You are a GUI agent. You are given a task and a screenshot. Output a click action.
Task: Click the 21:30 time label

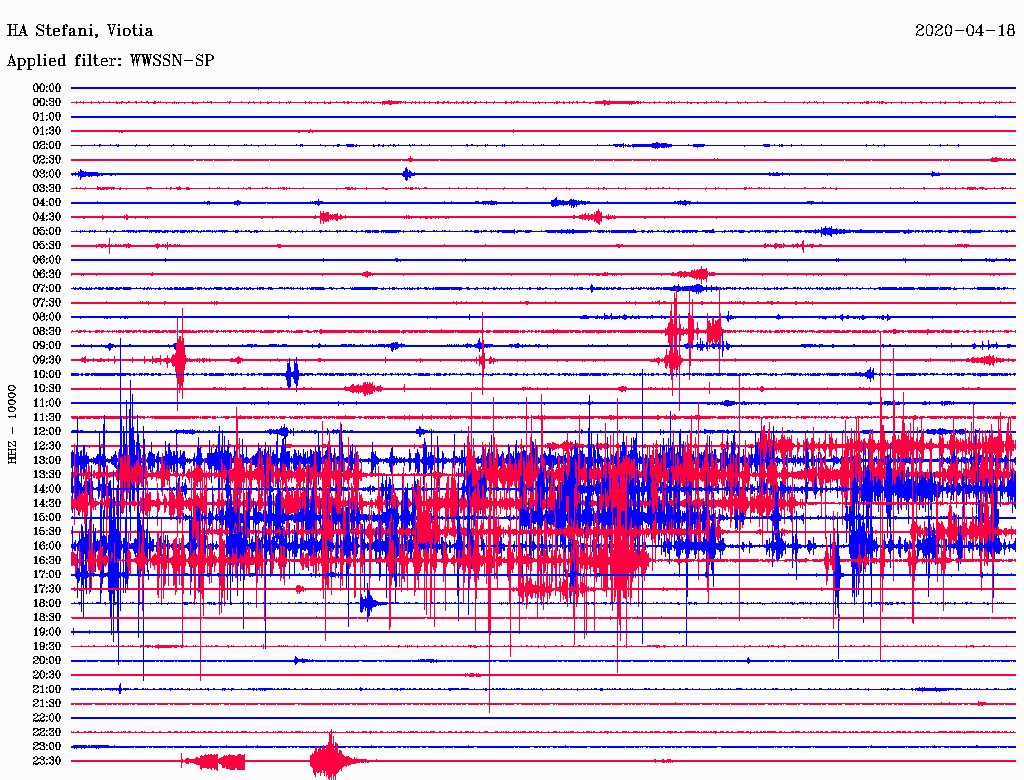click(x=47, y=704)
